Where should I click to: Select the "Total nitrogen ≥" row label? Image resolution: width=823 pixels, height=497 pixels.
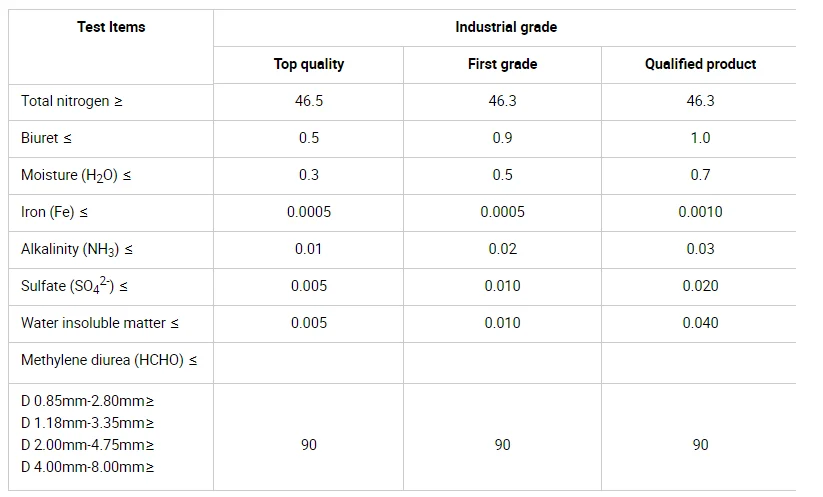[x=72, y=101]
